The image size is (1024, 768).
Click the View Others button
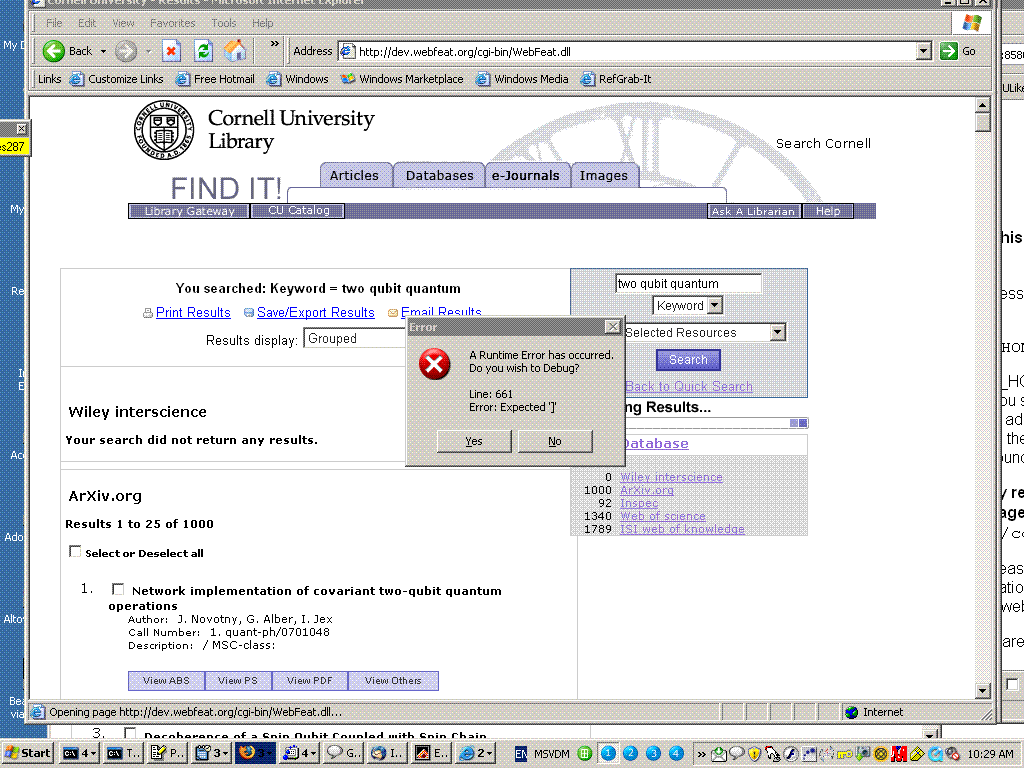[393, 680]
